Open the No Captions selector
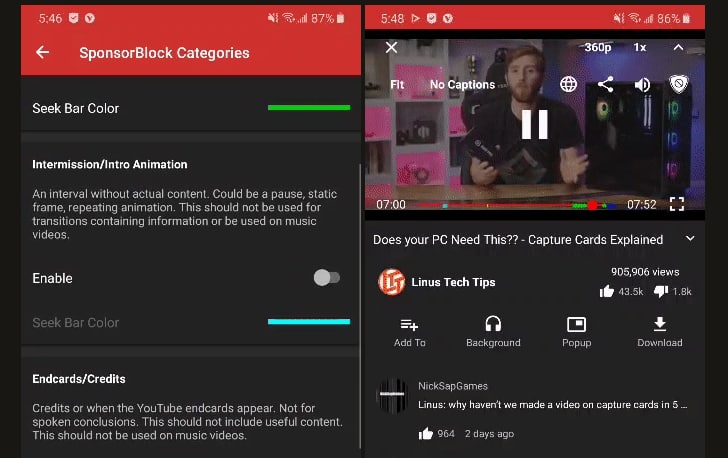 (x=462, y=85)
